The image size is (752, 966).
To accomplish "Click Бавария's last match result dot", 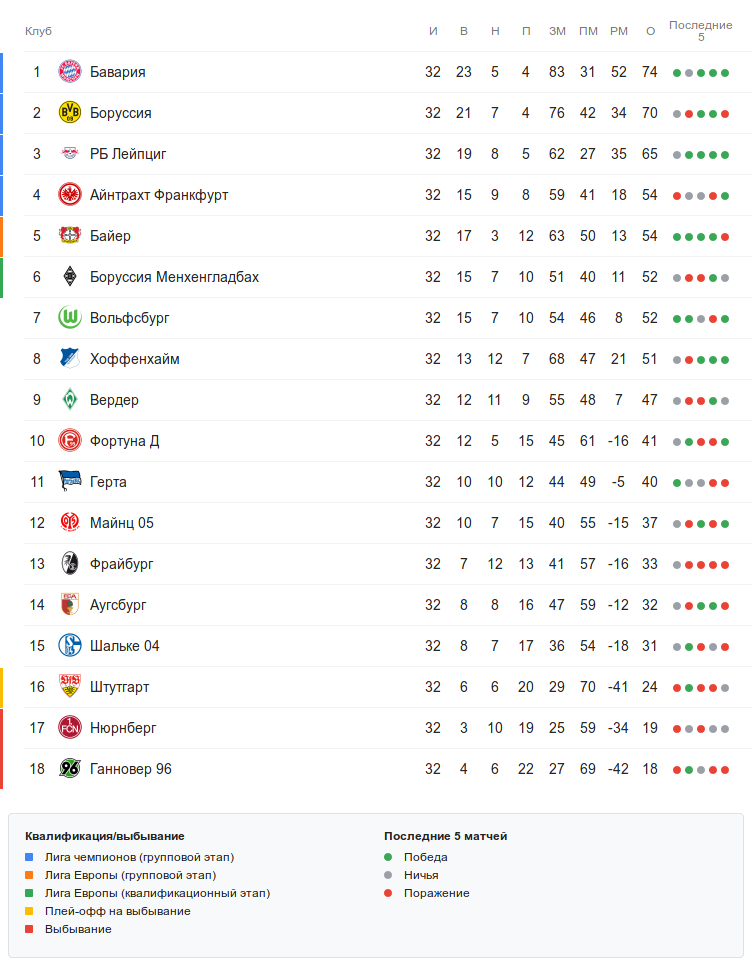I will click(x=725, y=73).
